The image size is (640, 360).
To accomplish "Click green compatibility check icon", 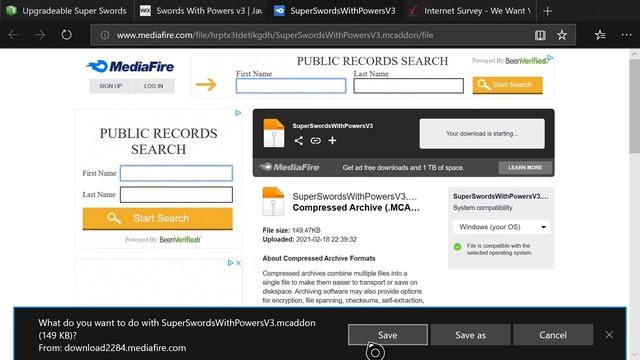I will tap(458, 247).
